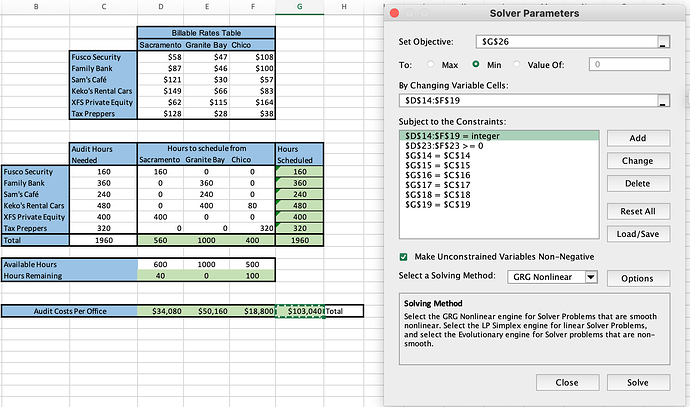
Task: Click the Load/Save button
Action: point(638,234)
